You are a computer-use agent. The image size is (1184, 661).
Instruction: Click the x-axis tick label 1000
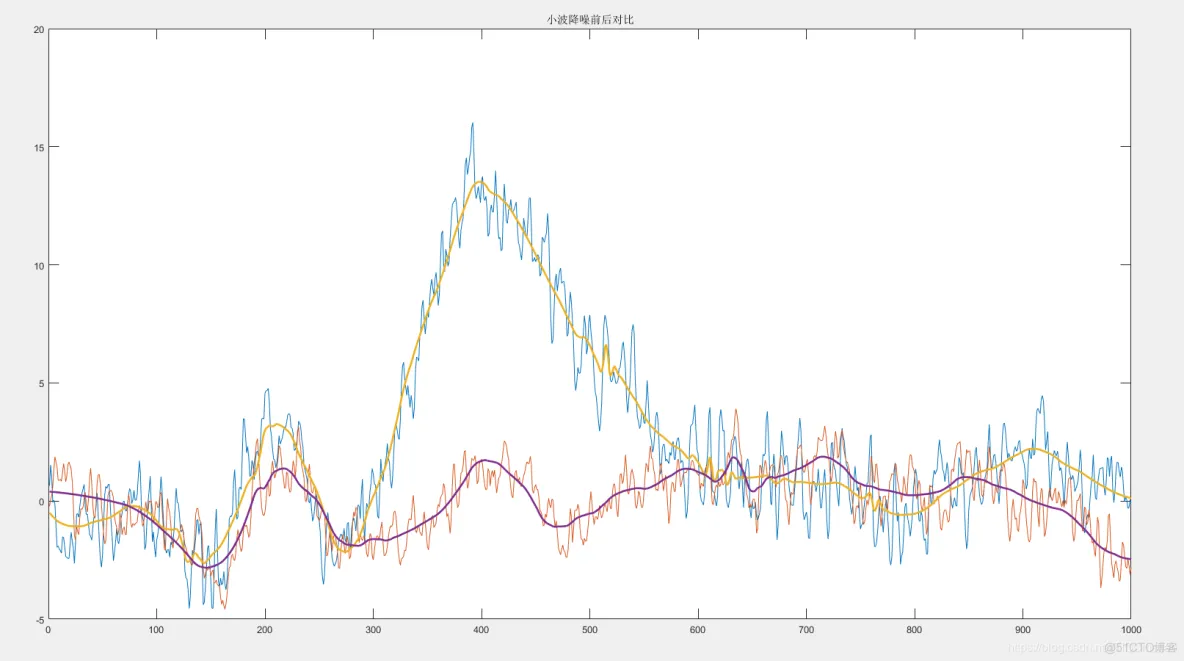[1132, 631]
